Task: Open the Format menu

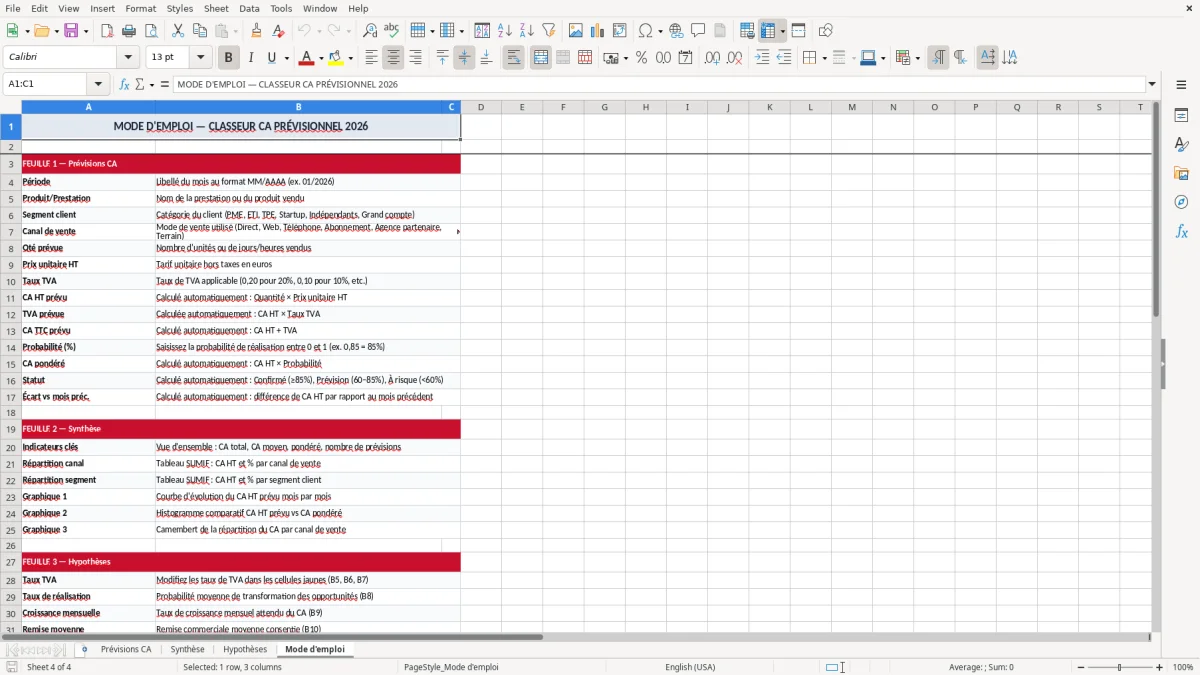Action: pyautogui.click(x=141, y=8)
